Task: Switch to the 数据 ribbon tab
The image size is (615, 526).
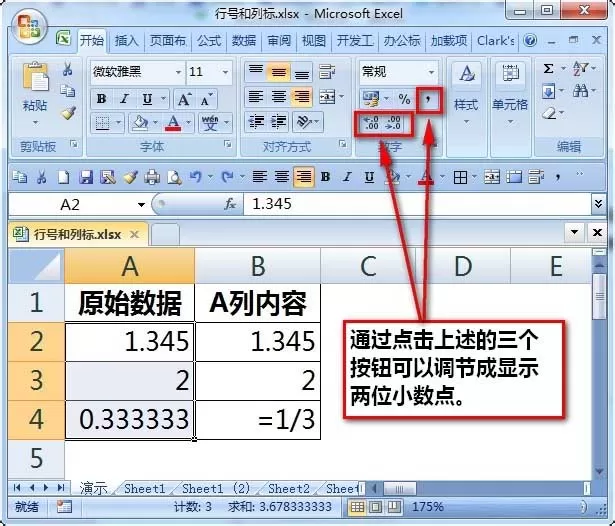Action: coord(244,41)
